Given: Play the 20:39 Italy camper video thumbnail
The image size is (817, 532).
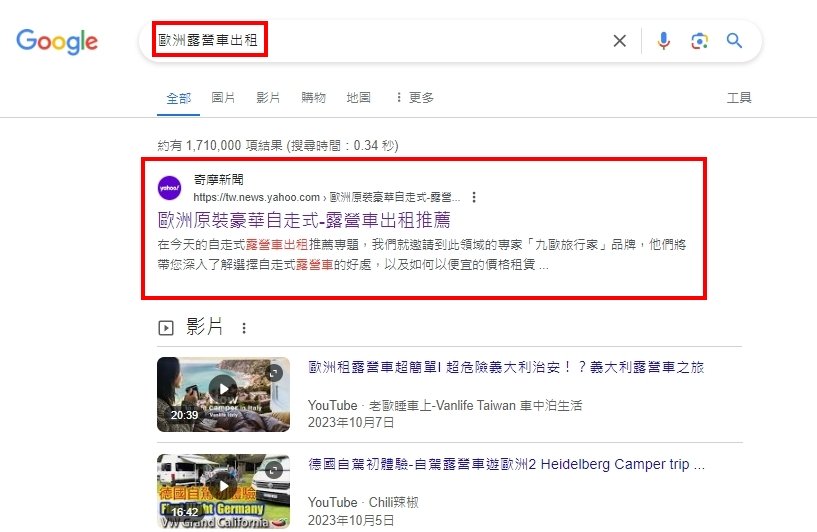Looking at the screenshot, I should click(x=223, y=394).
